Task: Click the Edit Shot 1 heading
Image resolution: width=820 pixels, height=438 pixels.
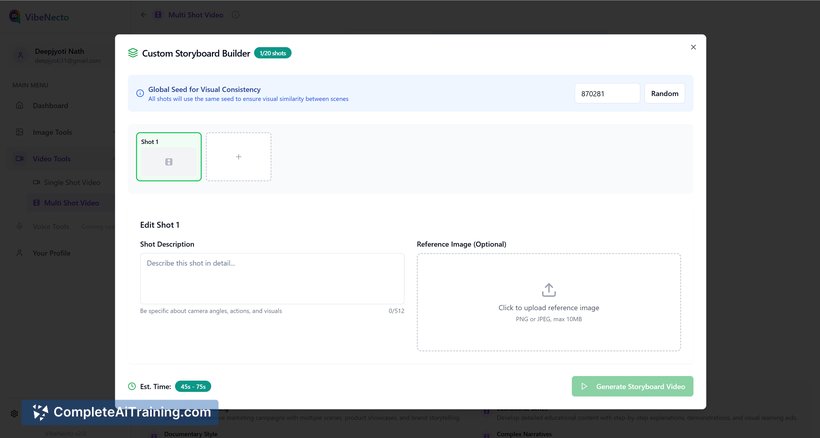Action: coord(160,225)
